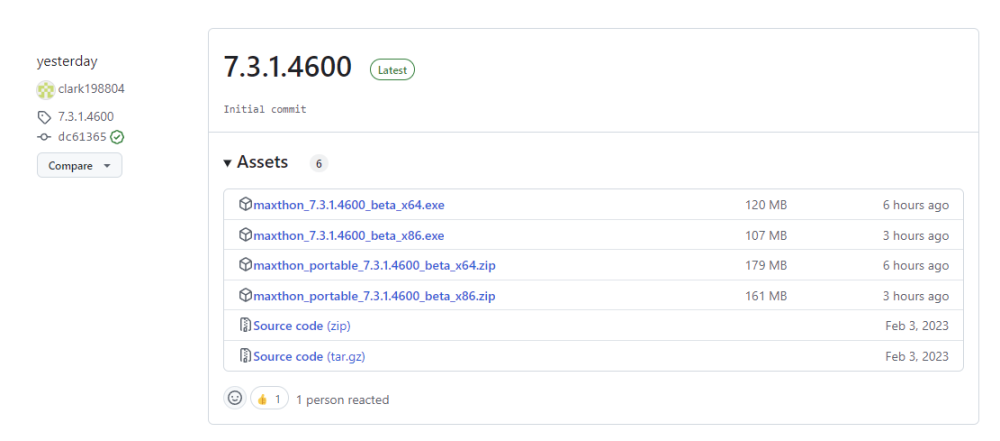Click the clark198804 avatar image
The height and width of the screenshot is (441, 1000).
[46, 90]
